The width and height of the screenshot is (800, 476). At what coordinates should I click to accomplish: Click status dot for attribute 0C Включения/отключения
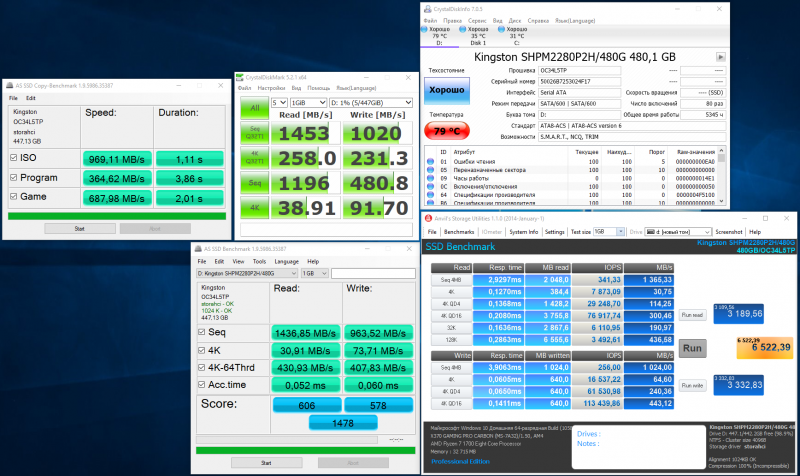431,186
